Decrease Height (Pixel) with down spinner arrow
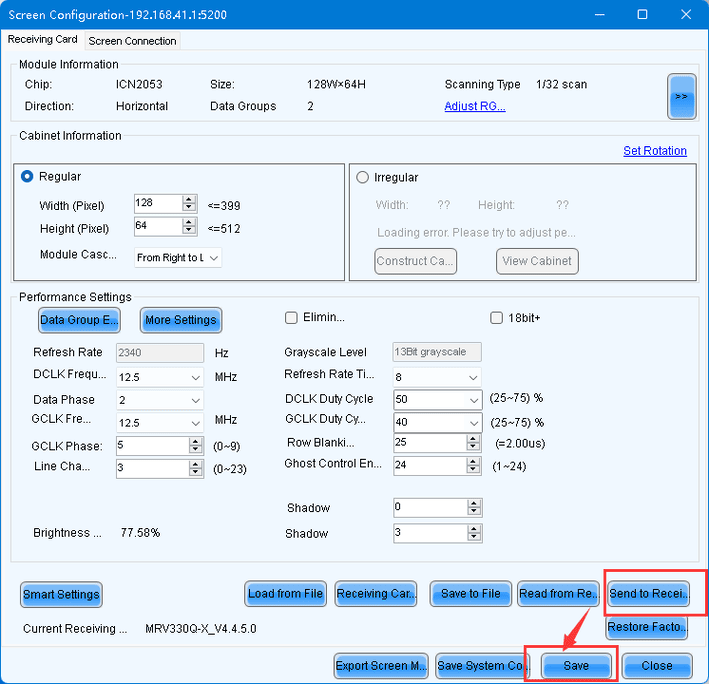 point(189,230)
